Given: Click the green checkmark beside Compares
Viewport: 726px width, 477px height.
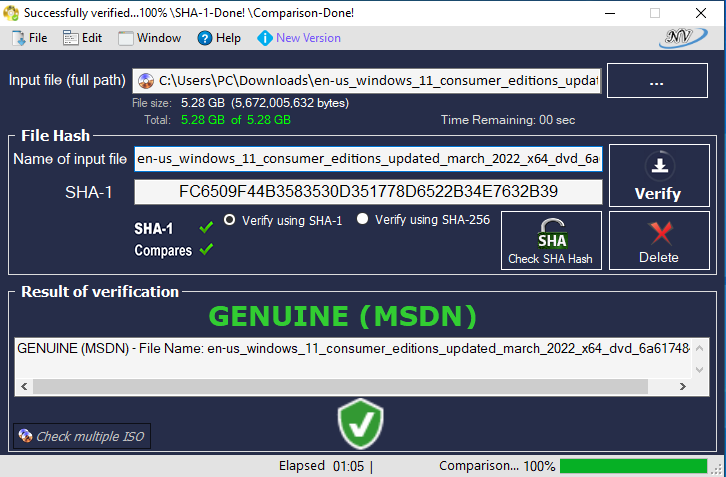Looking at the screenshot, I should click(x=206, y=250).
